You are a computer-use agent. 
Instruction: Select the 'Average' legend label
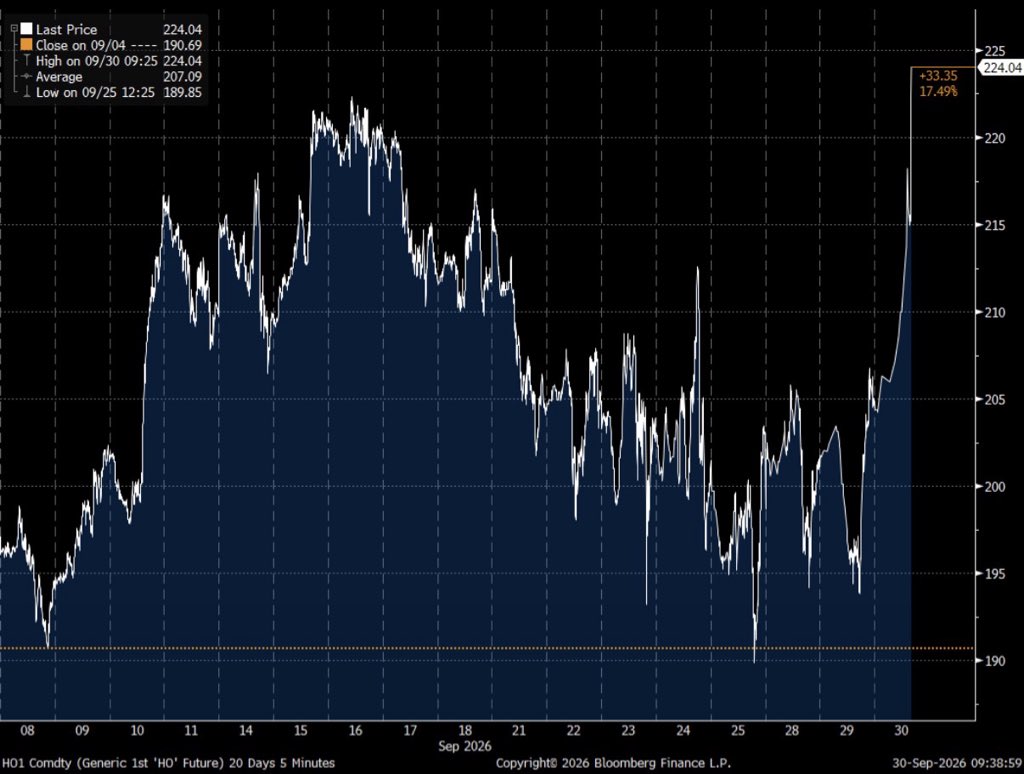[59, 76]
